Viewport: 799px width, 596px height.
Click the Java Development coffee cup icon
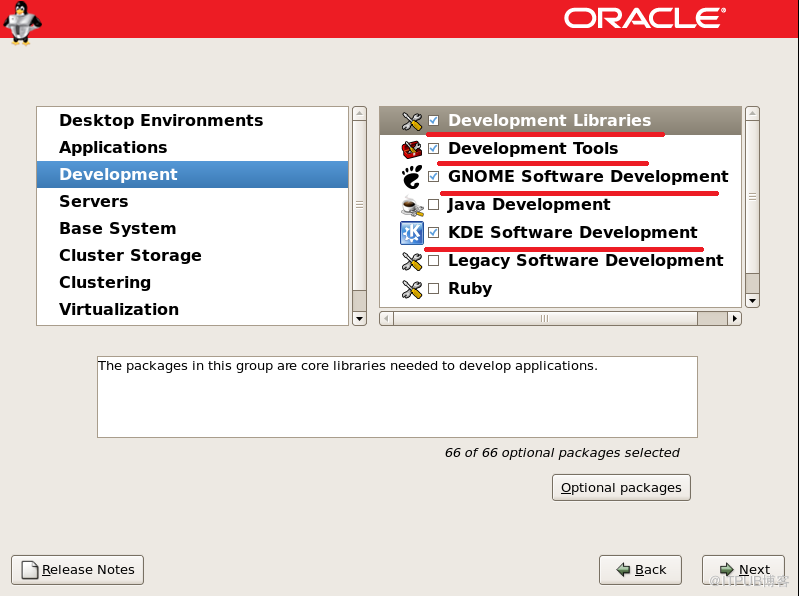pyautogui.click(x=412, y=205)
